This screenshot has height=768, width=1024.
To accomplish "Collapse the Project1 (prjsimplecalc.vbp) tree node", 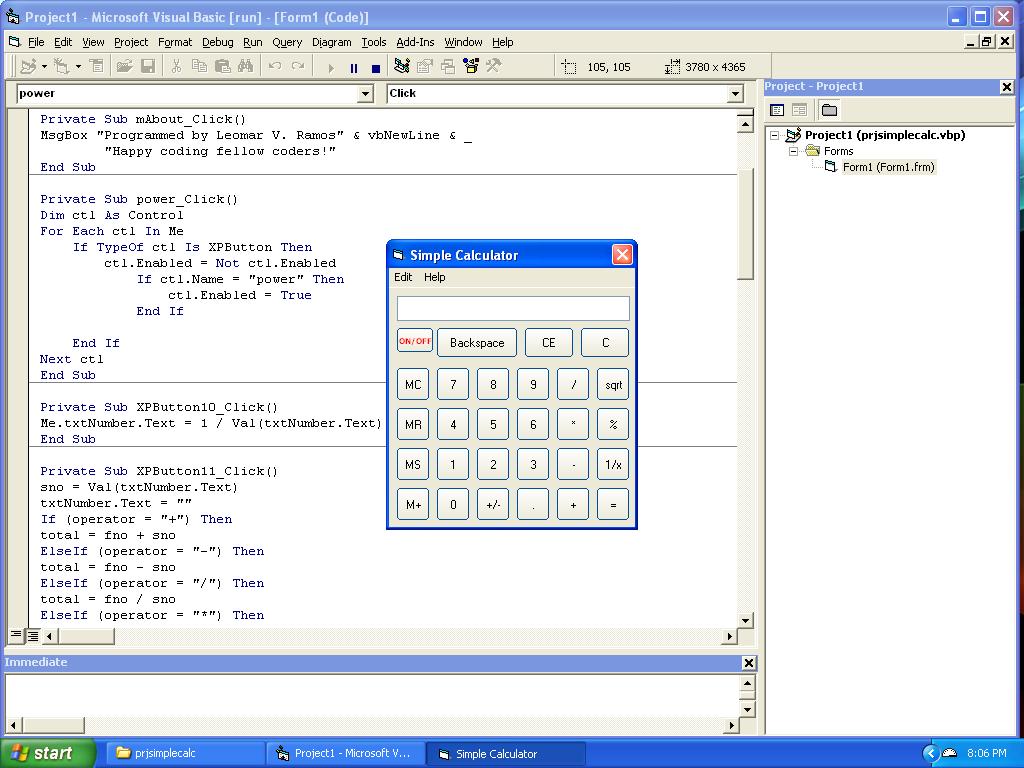I will tap(775, 136).
